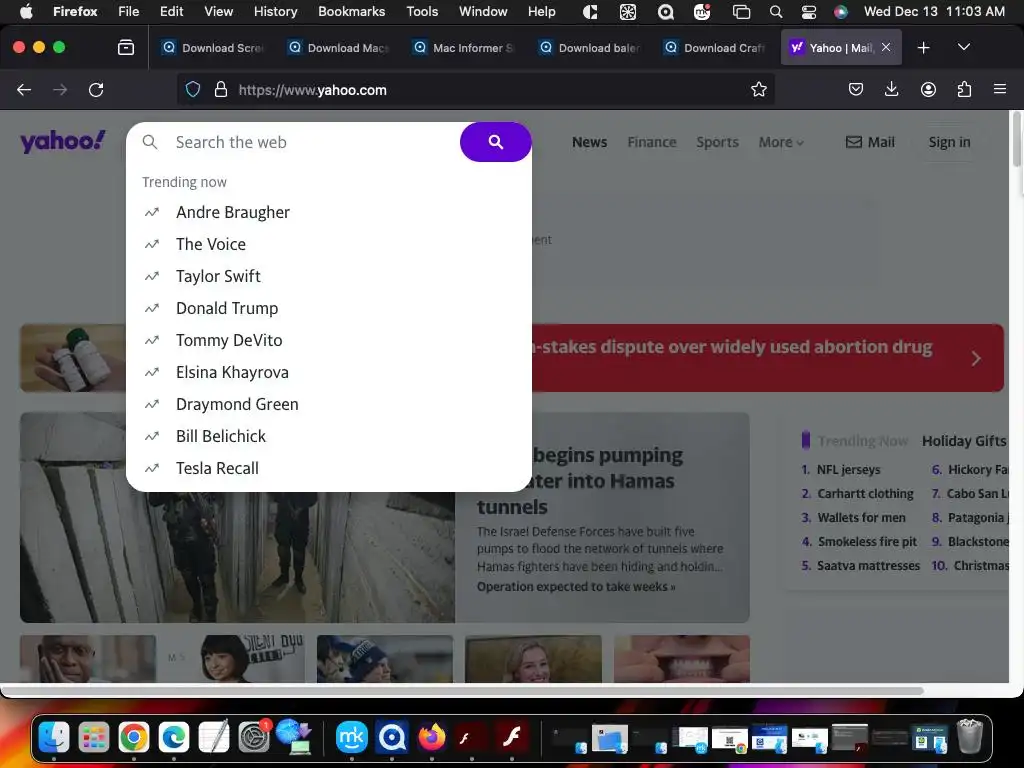Image resolution: width=1024 pixels, height=768 pixels.
Task: Click the Firefox icon in the dock
Action: pyautogui.click(x=432, y=737)
